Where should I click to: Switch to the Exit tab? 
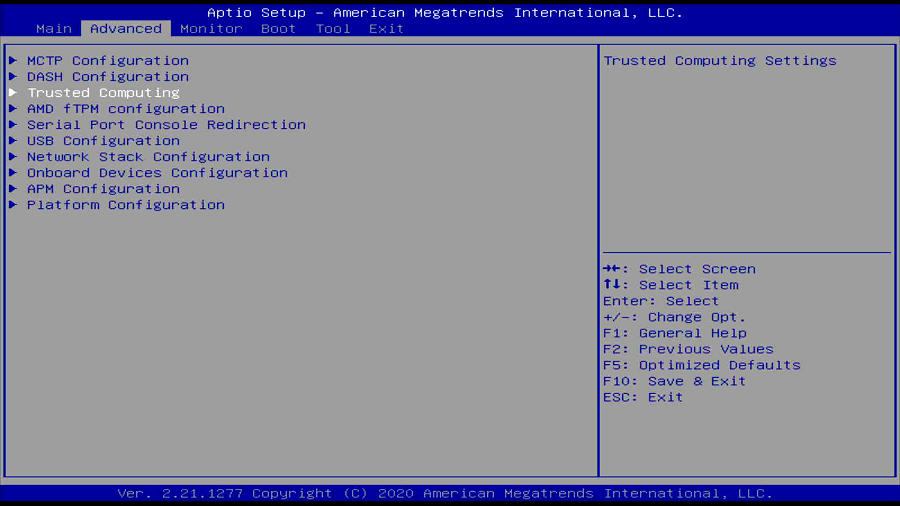pyautogui.click(x=386, y=29)
